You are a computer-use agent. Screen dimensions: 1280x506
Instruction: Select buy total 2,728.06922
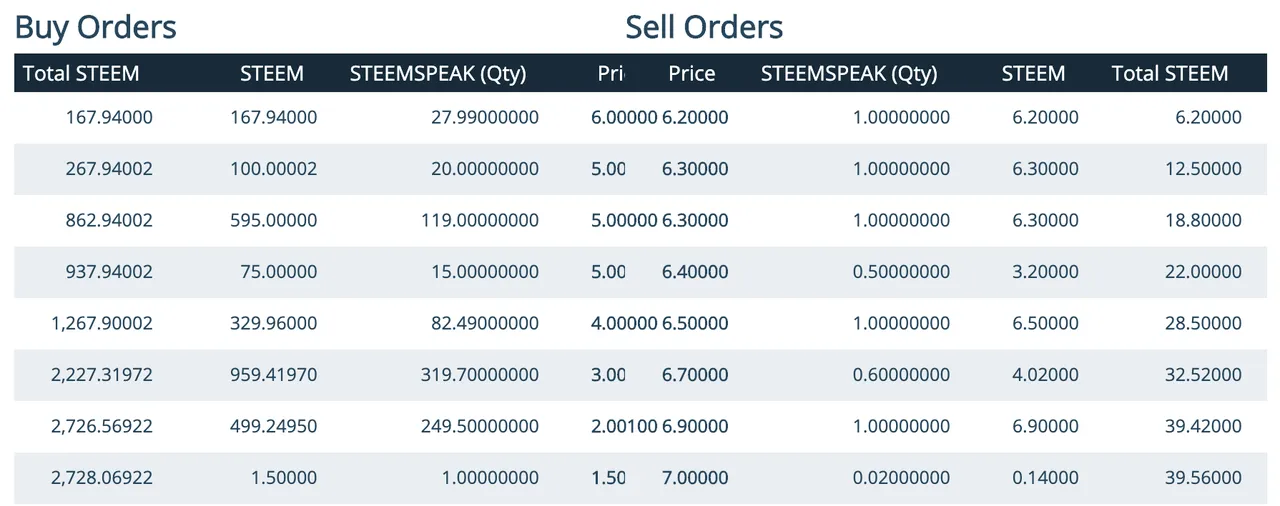click(x=102, y=478)
